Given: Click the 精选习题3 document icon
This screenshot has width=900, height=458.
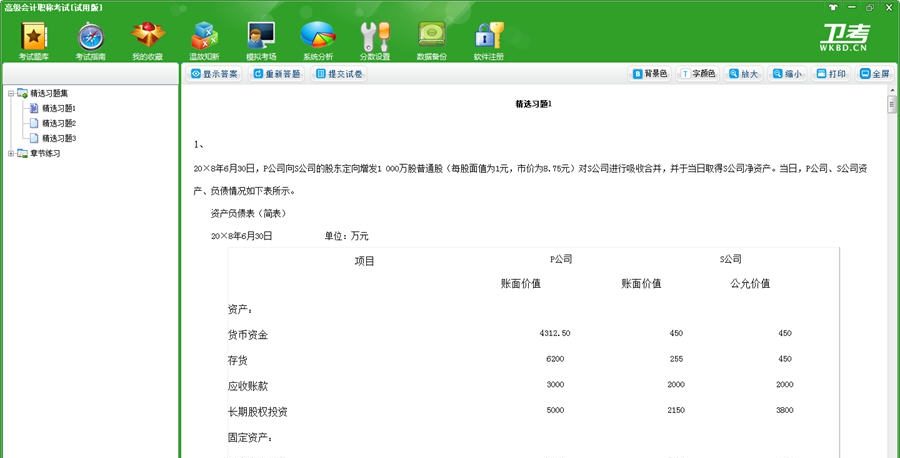Looking at the screenshot, I should (x=34, y=138).
